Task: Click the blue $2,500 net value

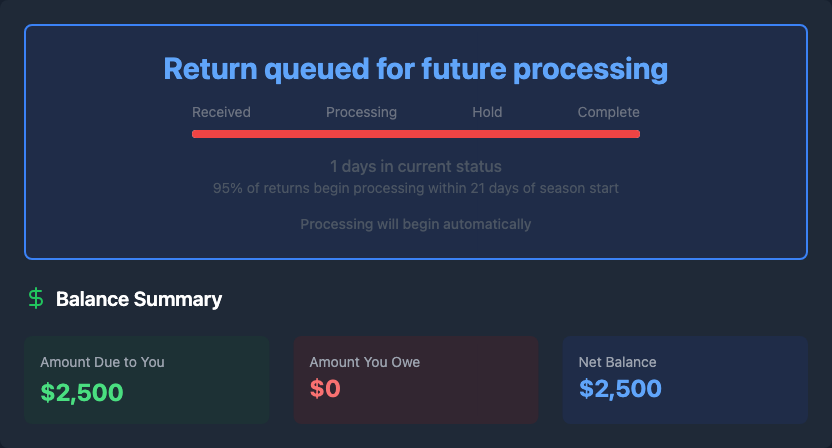Action: (620, 390)
